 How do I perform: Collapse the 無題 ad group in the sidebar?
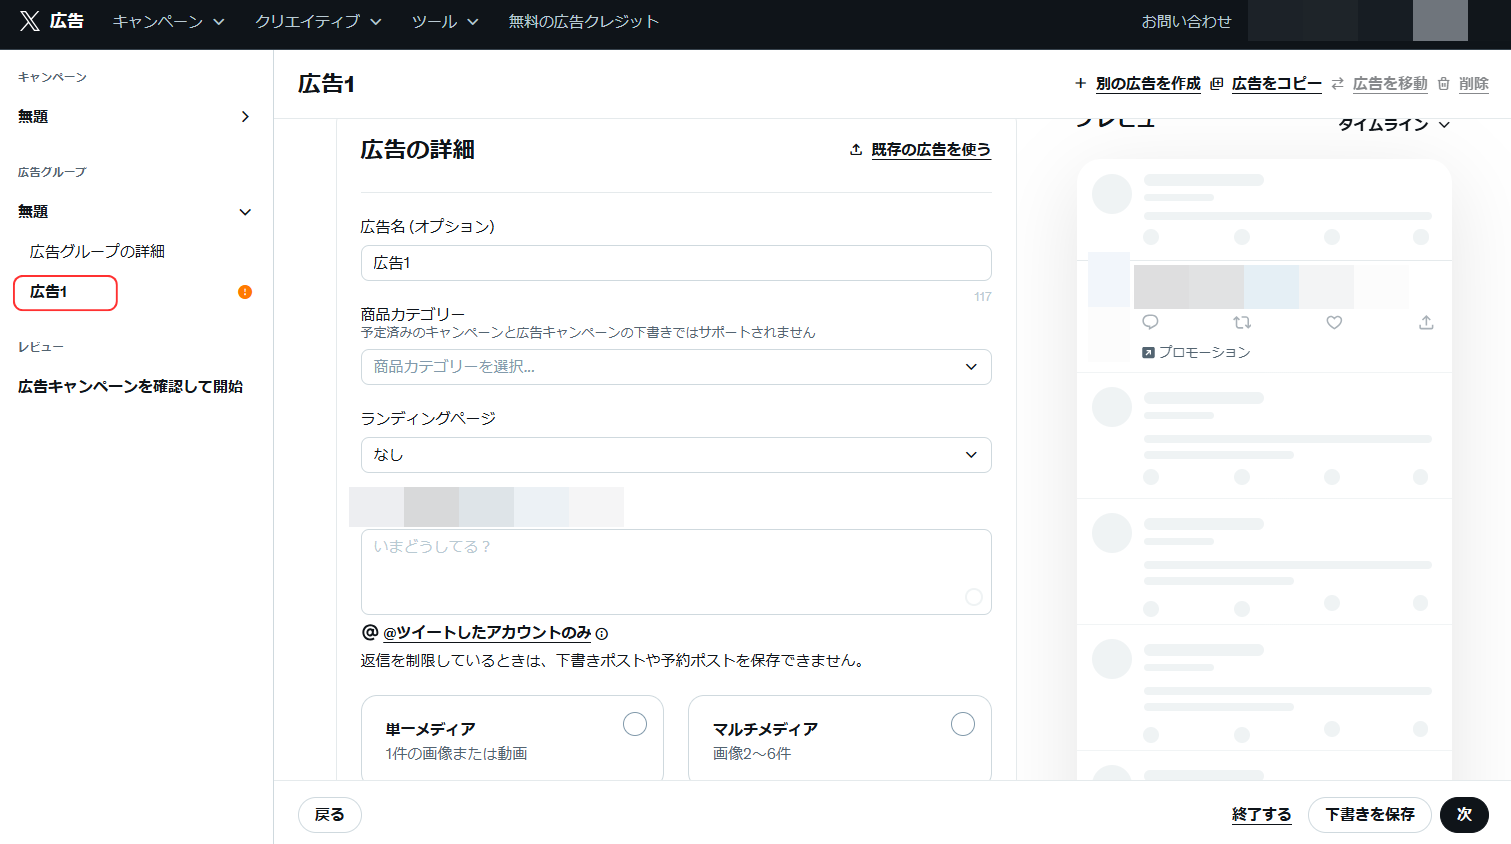245,212
